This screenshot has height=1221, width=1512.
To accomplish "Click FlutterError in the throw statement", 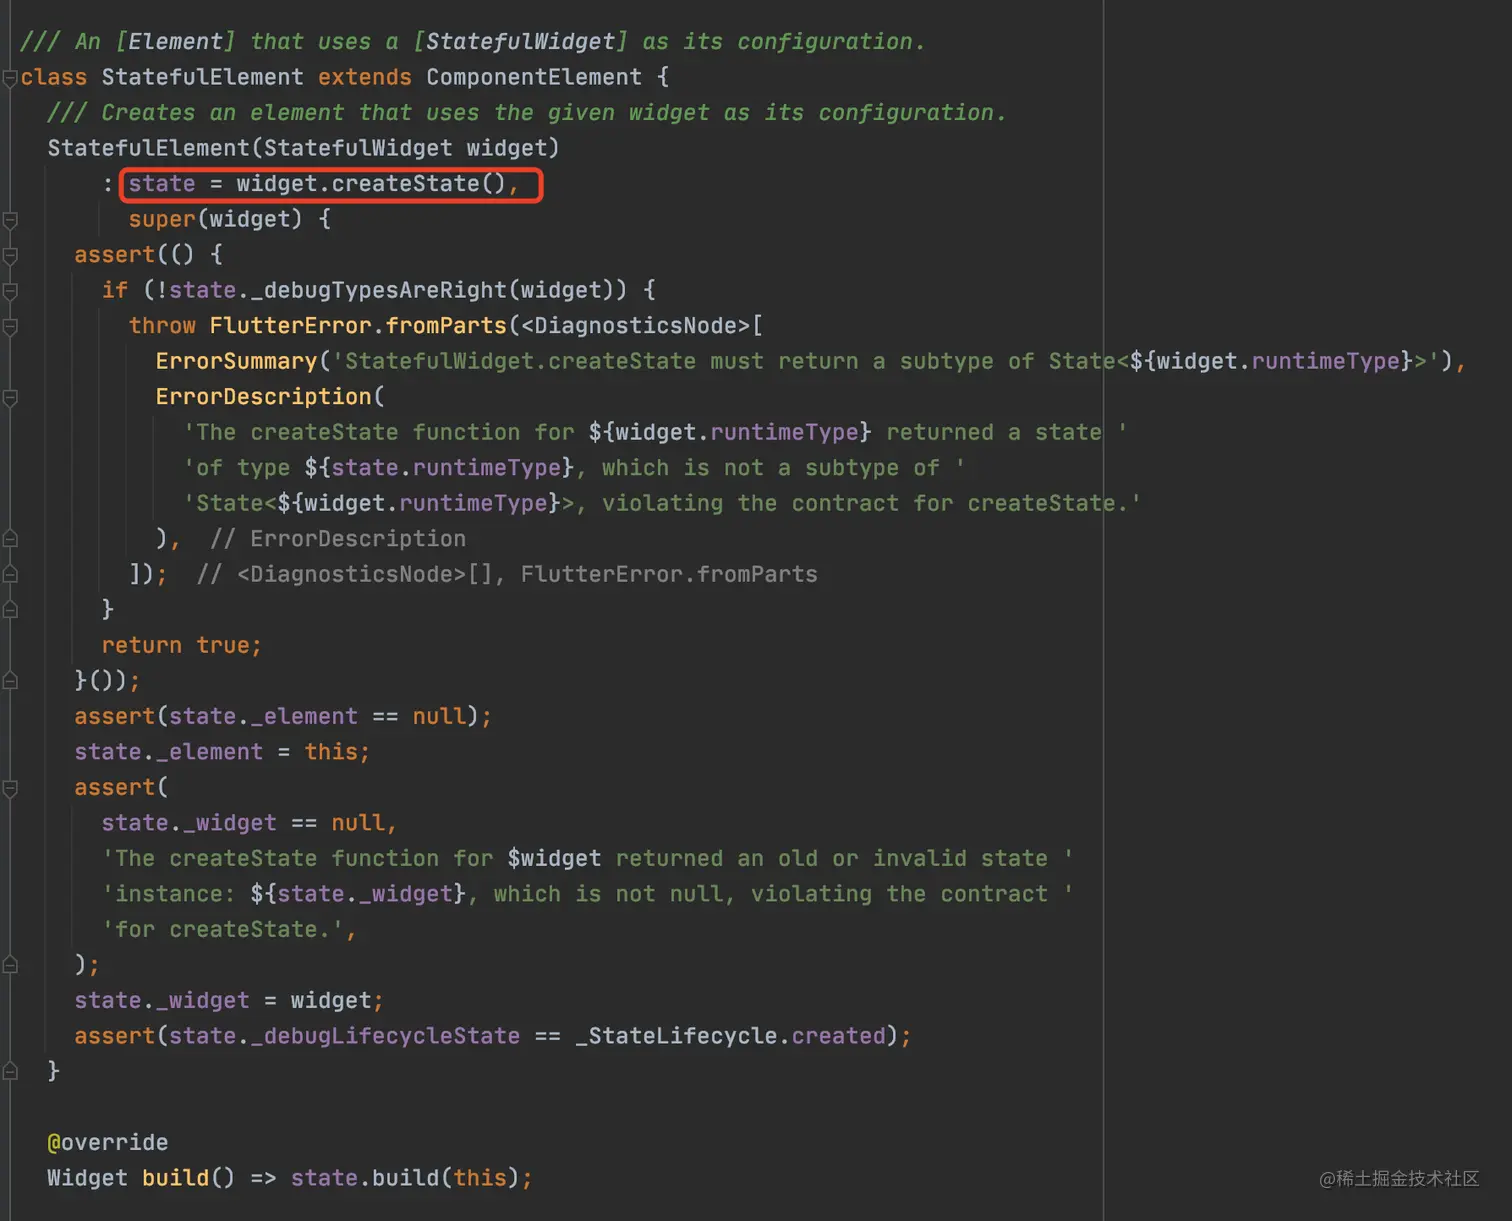I will click(x=290, y=326).
